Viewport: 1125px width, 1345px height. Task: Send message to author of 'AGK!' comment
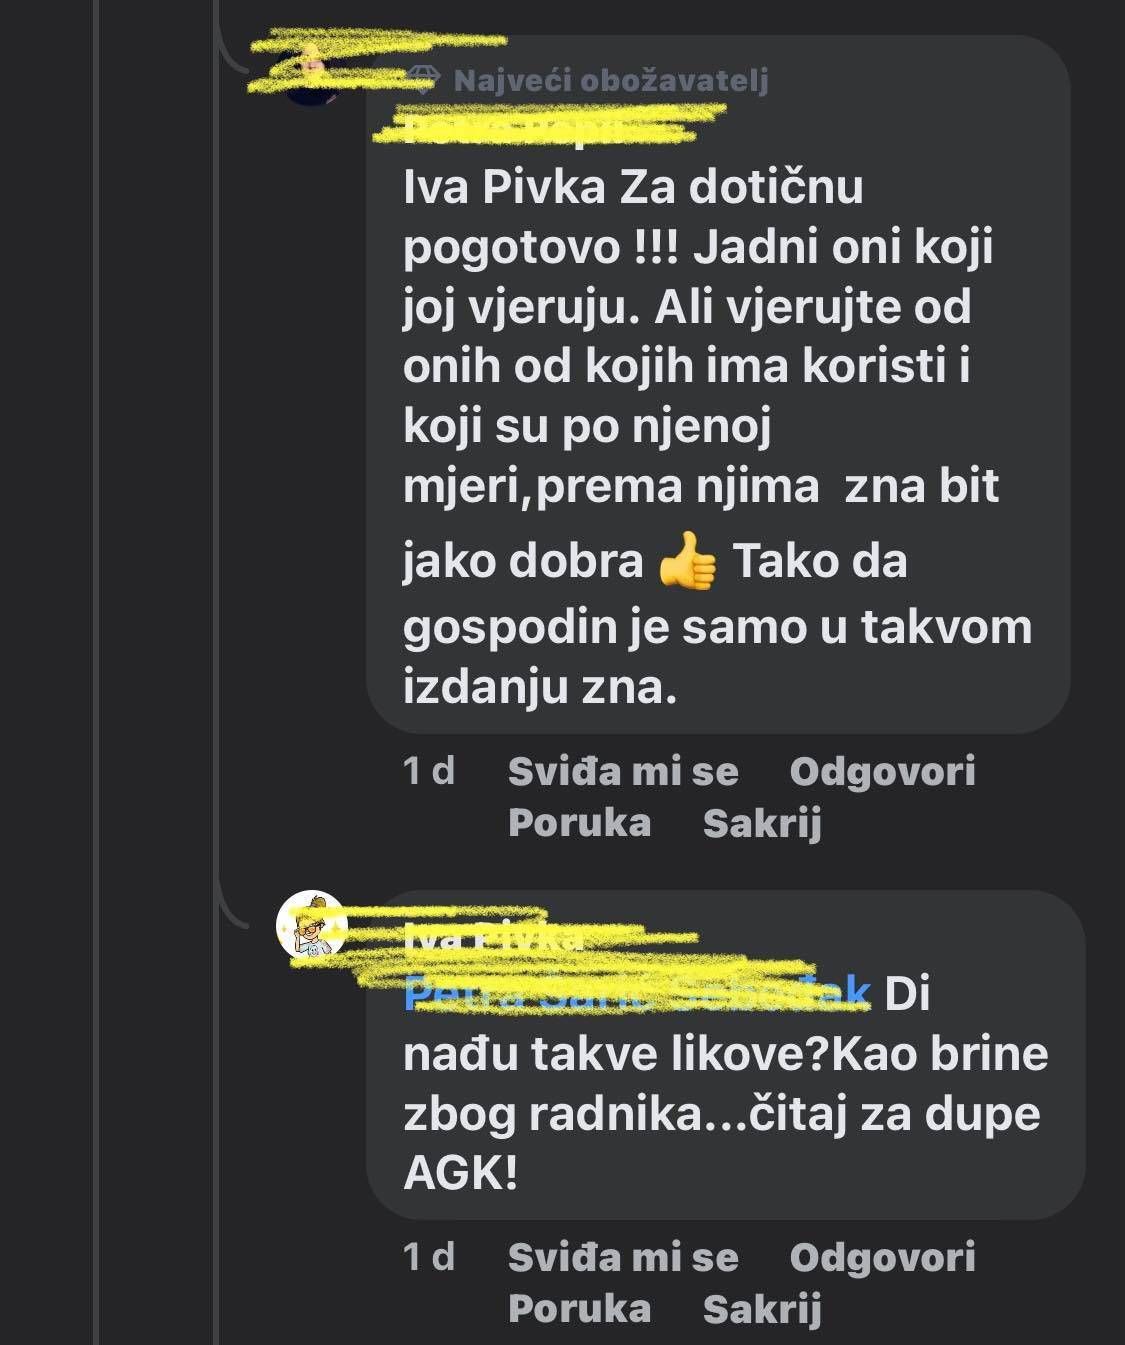coord(579,1308)
